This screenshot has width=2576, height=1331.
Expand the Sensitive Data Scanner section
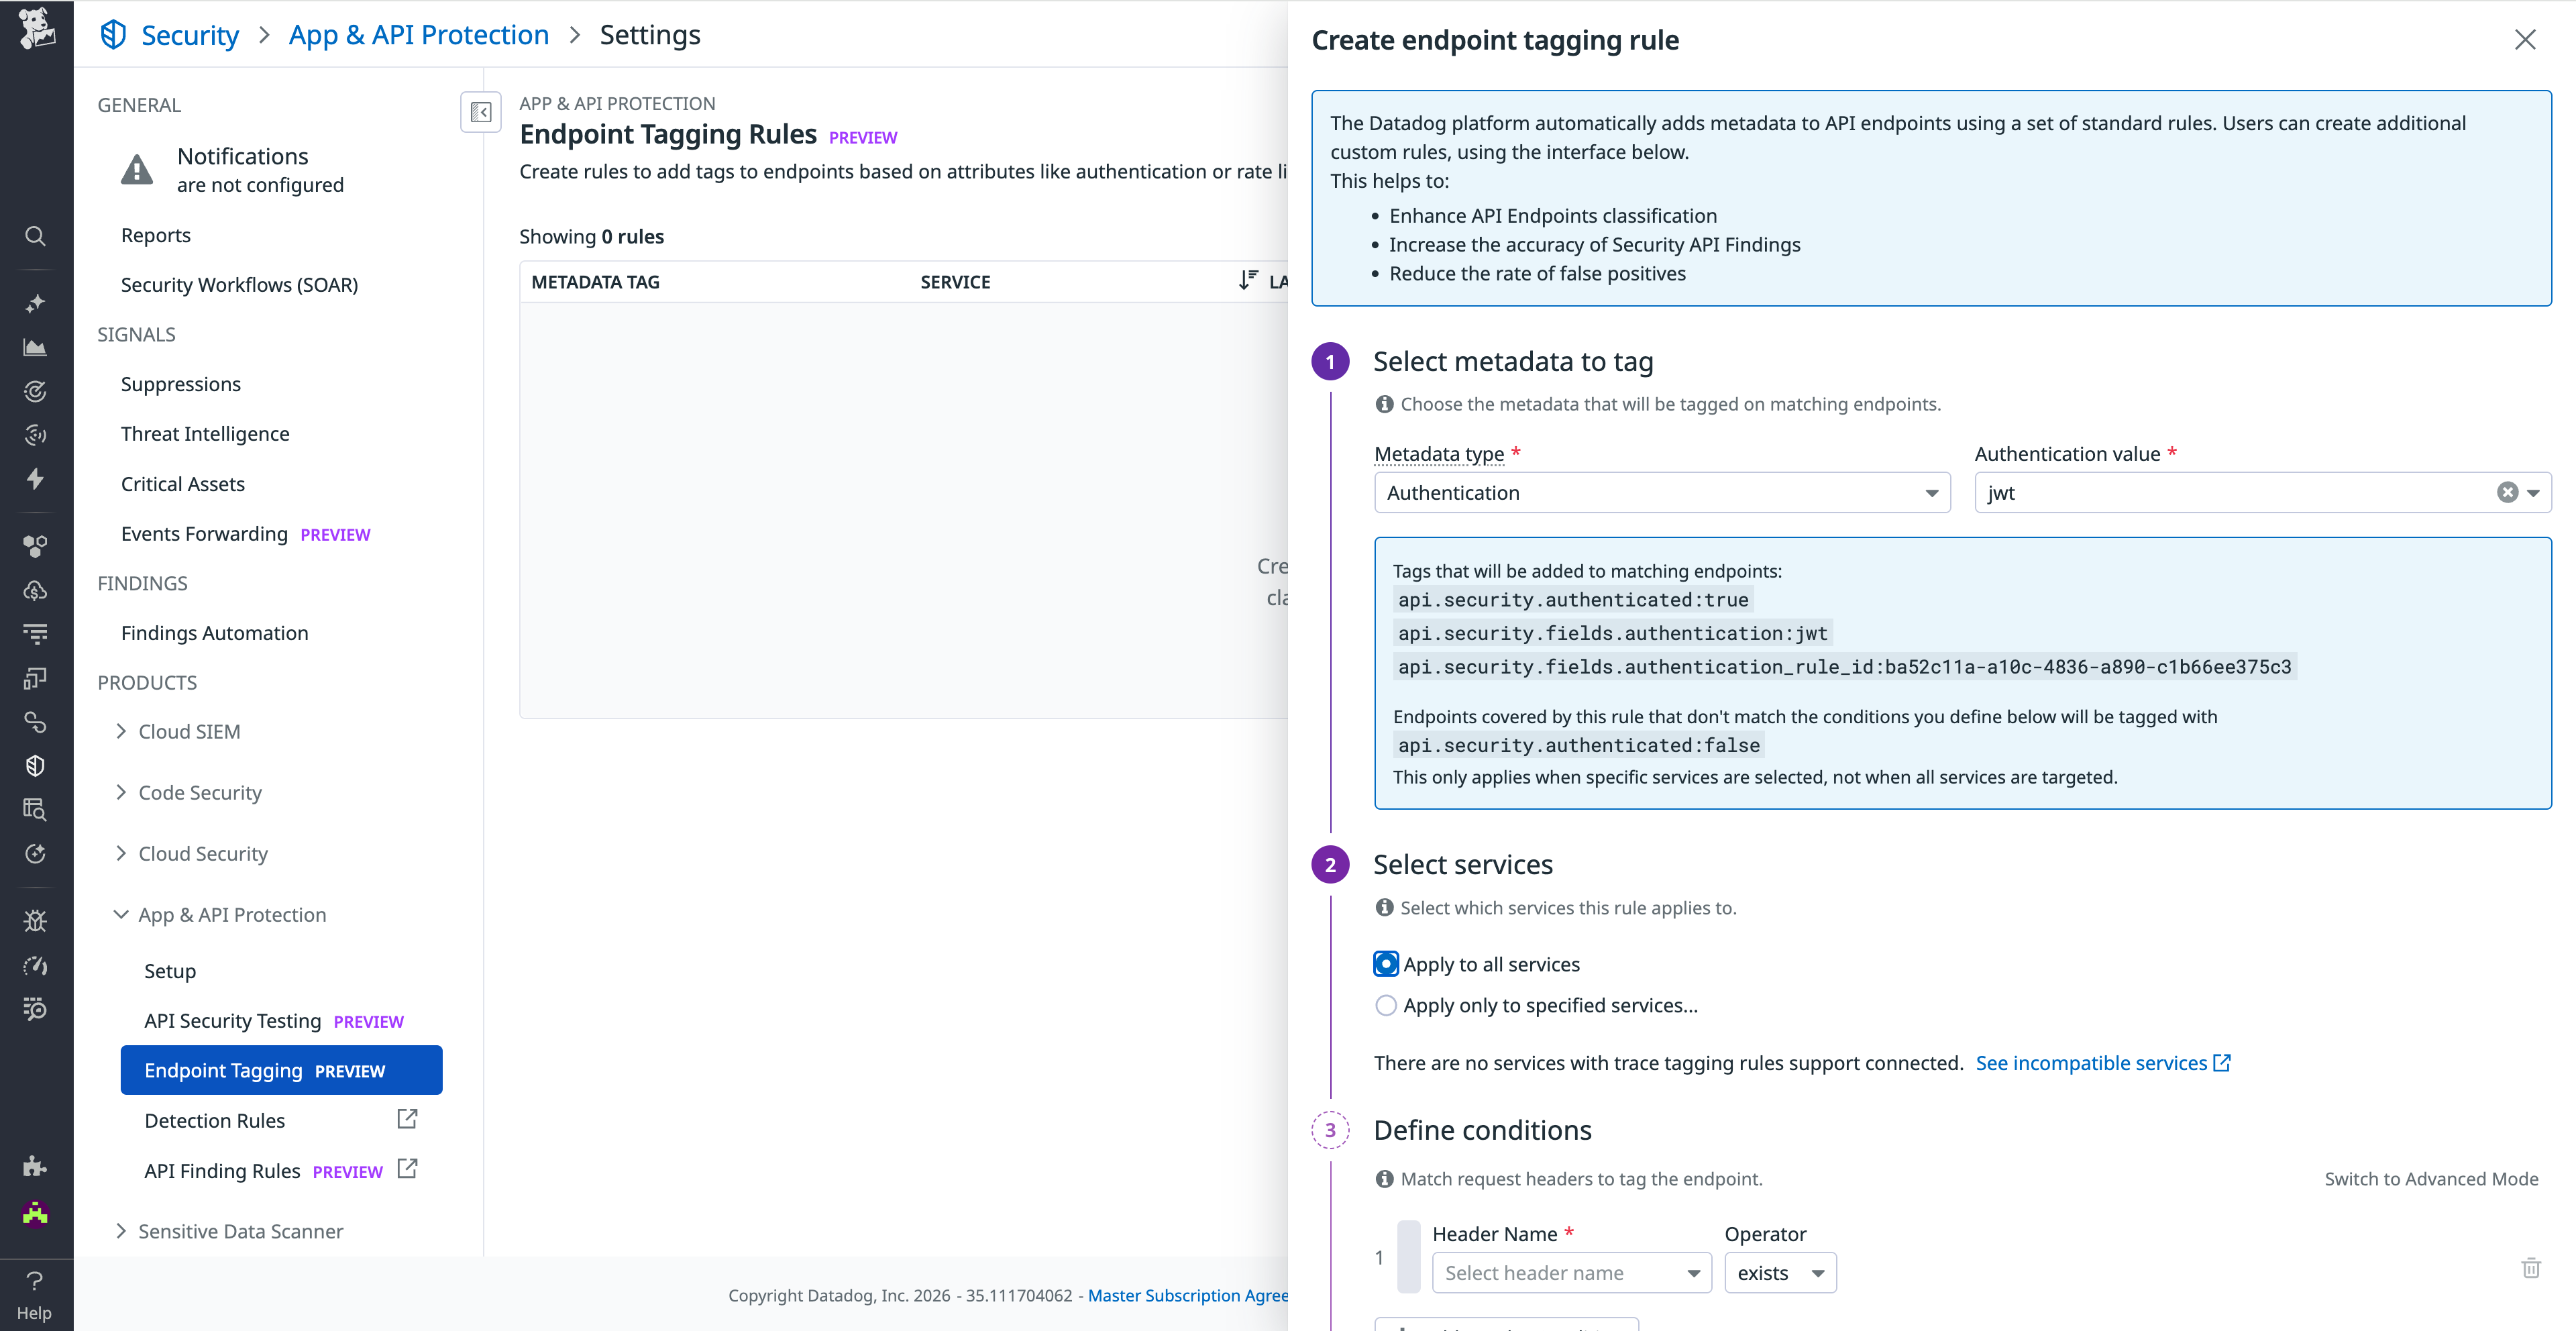(229, 1231)
